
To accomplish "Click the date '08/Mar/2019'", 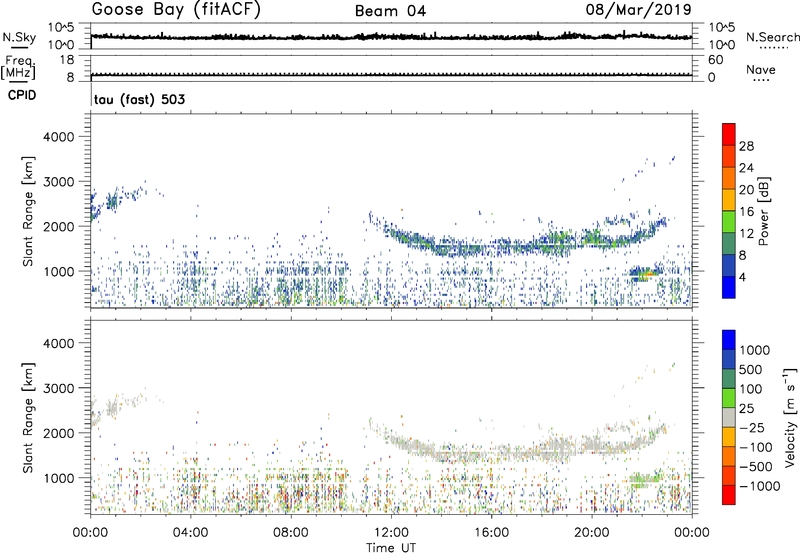I will (638, 9).
